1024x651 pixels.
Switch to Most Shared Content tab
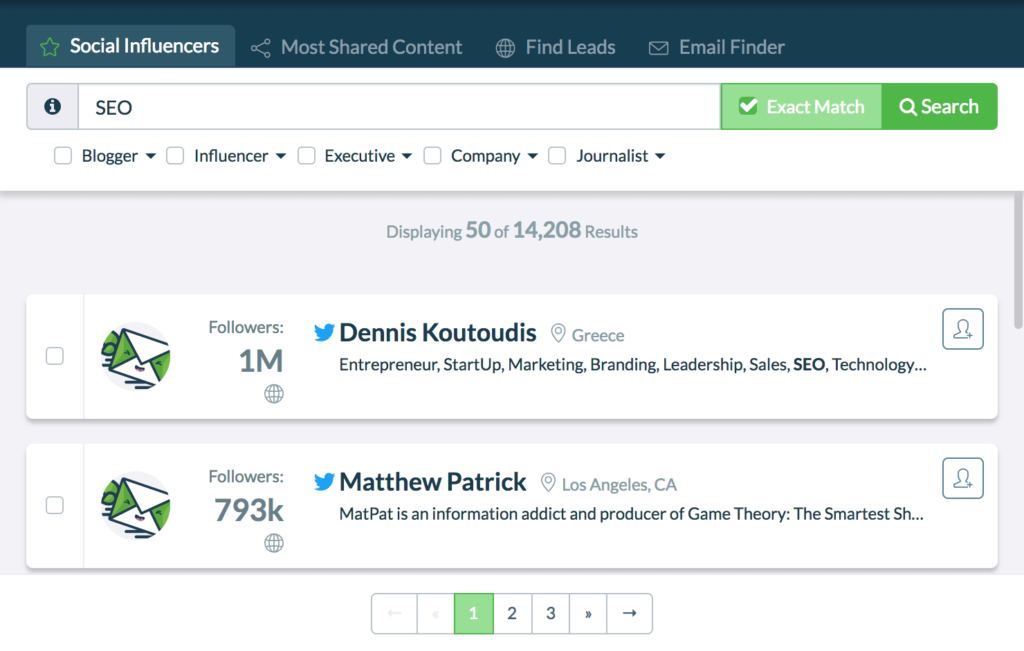click(x=357, y=47)
